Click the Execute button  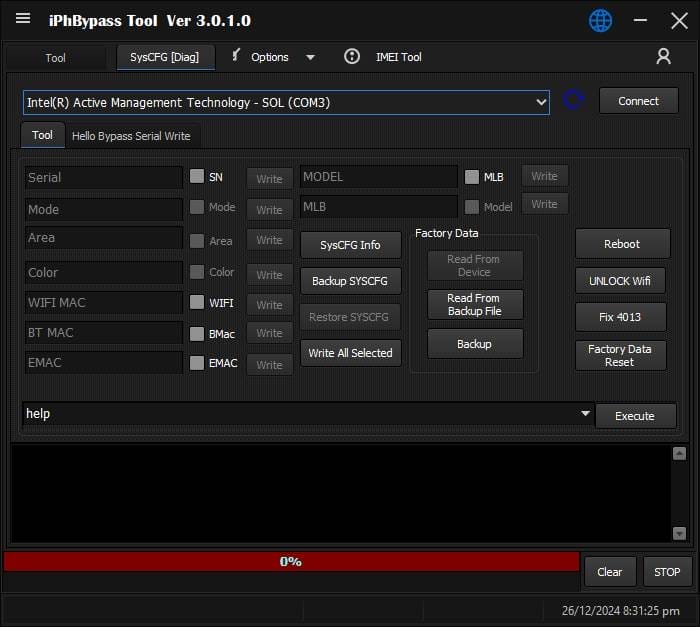click(x=635, y=416)
